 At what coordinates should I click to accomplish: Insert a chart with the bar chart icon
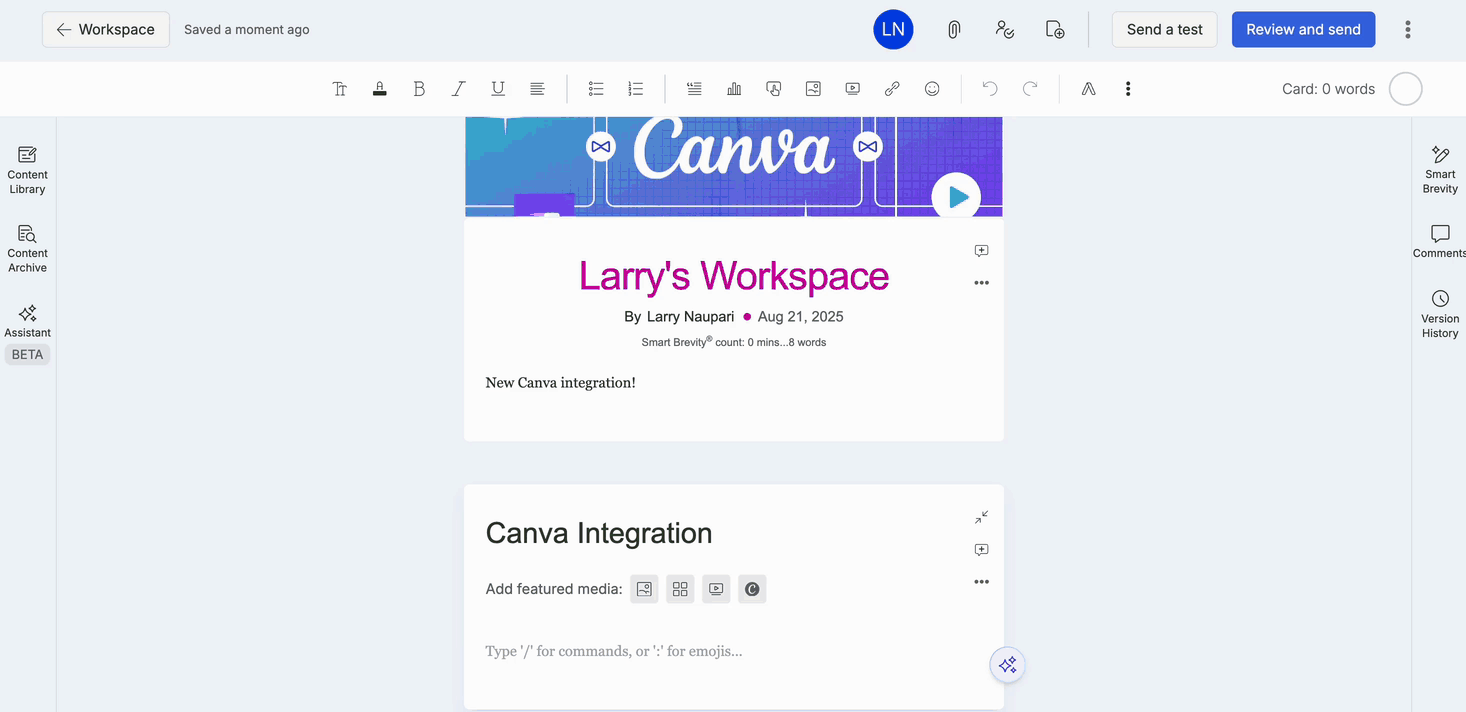734,89
